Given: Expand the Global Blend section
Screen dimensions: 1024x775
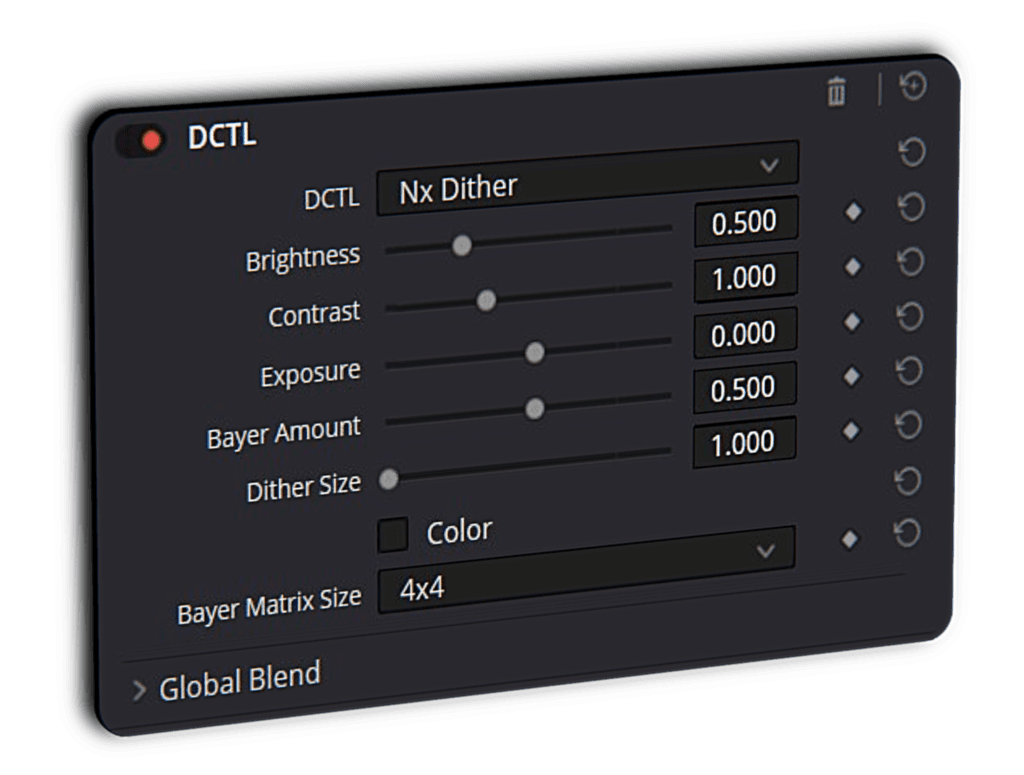Looking at the screenshot, I should coord(138,690).
